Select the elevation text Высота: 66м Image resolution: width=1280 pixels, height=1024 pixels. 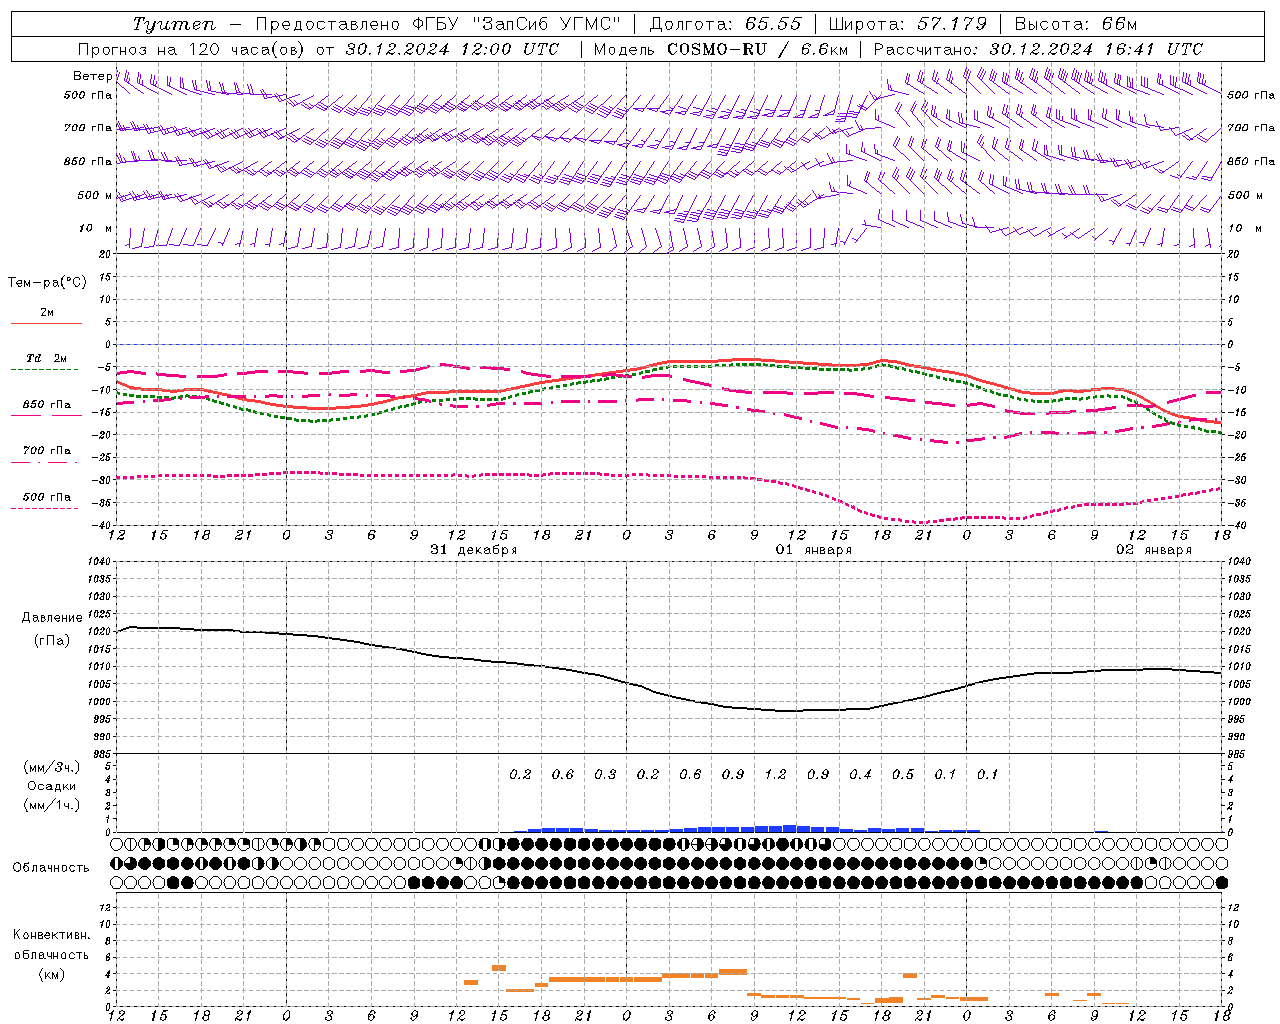(x=1076, y=24)
